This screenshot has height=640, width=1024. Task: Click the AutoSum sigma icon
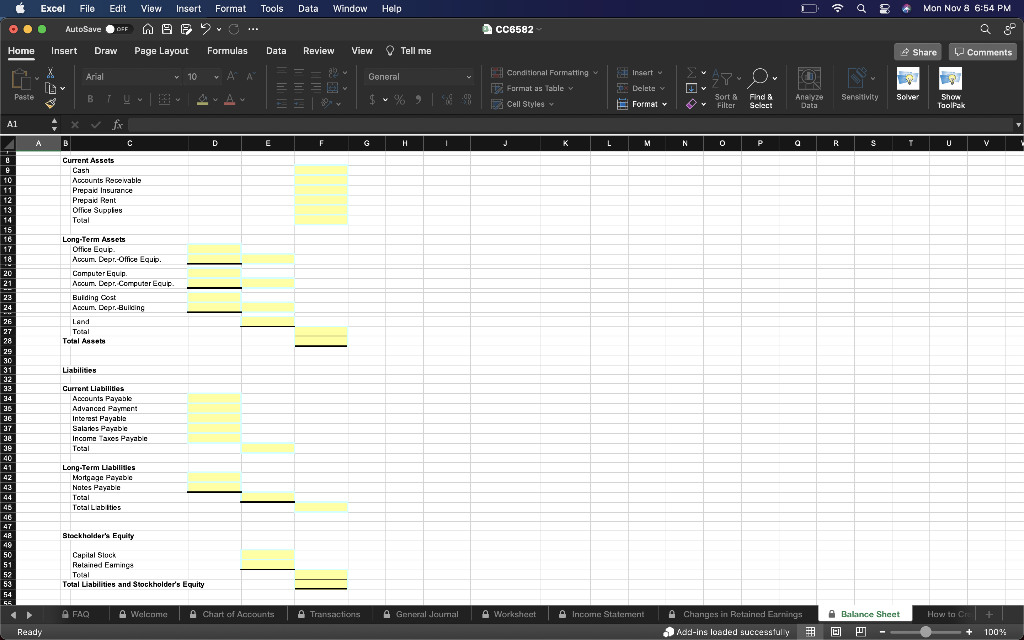[692, 72]
